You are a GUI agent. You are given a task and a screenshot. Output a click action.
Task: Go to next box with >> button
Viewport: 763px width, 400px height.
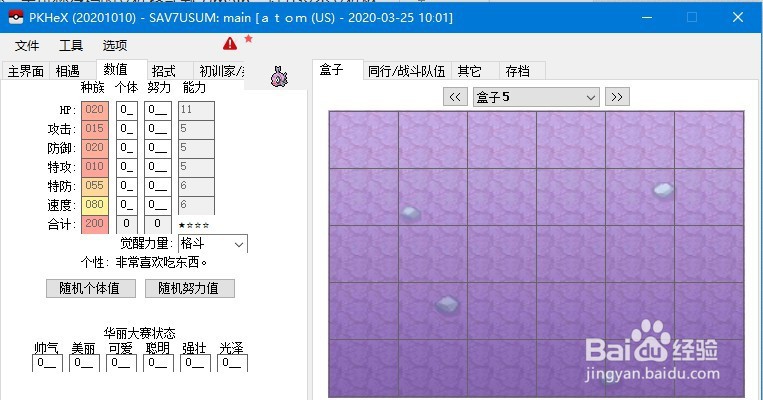coord(617,97)
